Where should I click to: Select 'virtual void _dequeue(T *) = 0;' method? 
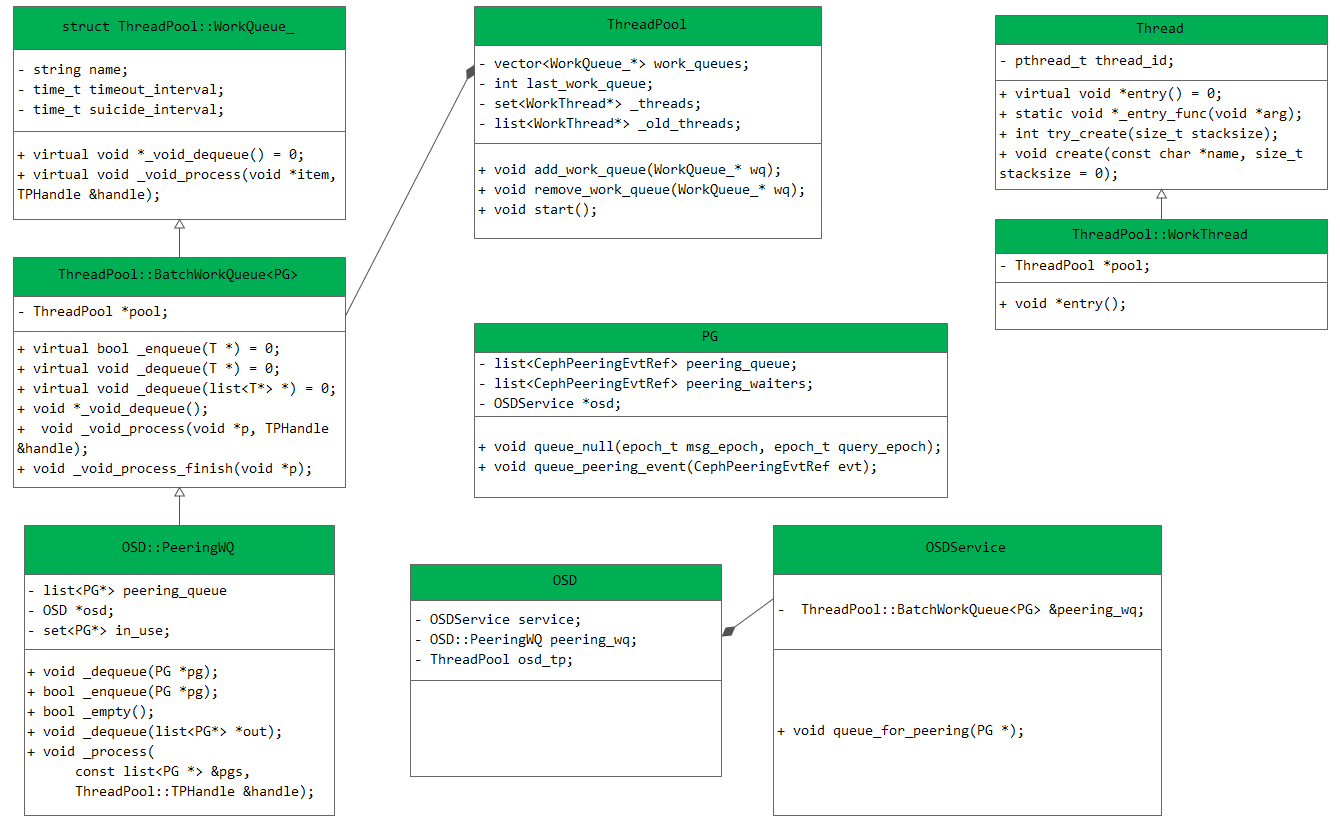point(149,368)
